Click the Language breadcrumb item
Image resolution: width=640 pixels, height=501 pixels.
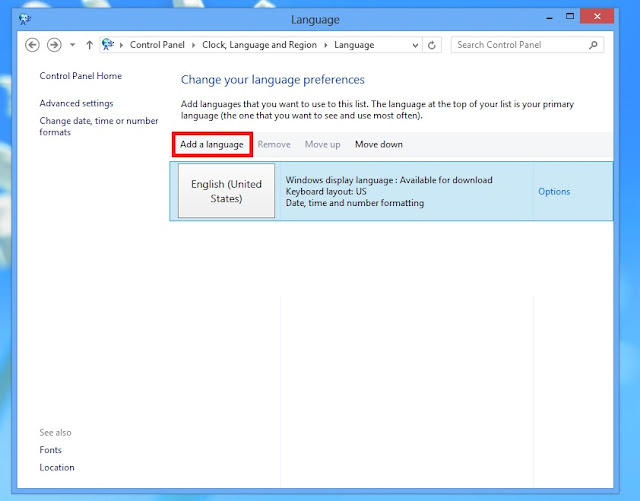354,45
